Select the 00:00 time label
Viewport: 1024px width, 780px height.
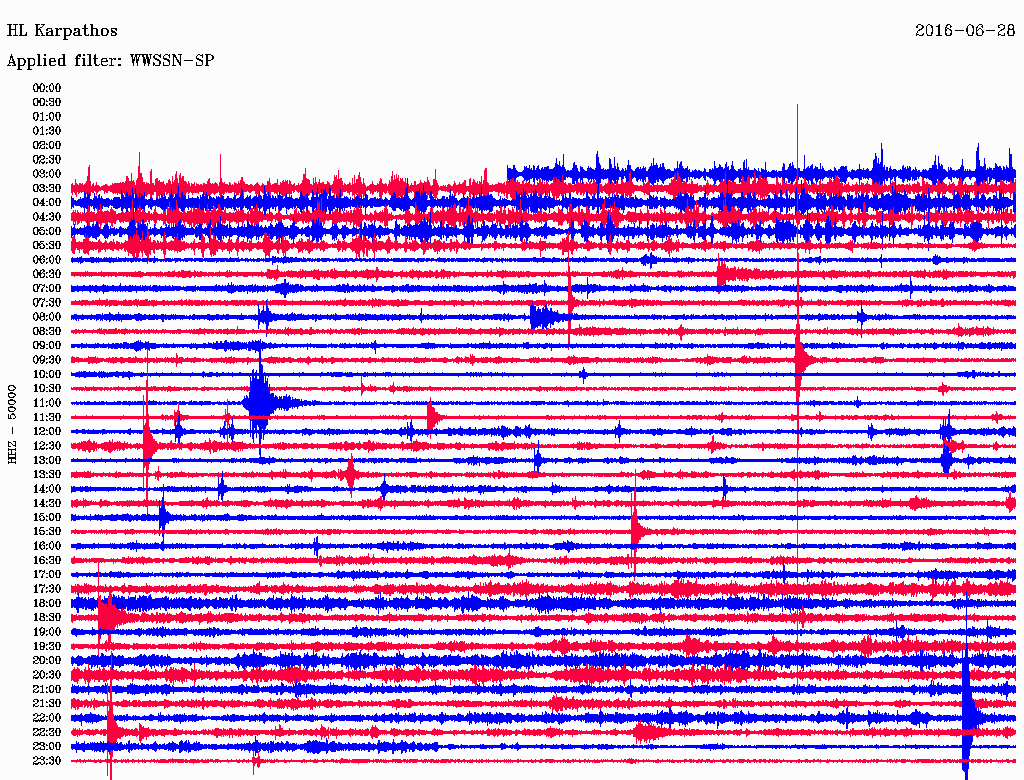click(x=46, y=88)
